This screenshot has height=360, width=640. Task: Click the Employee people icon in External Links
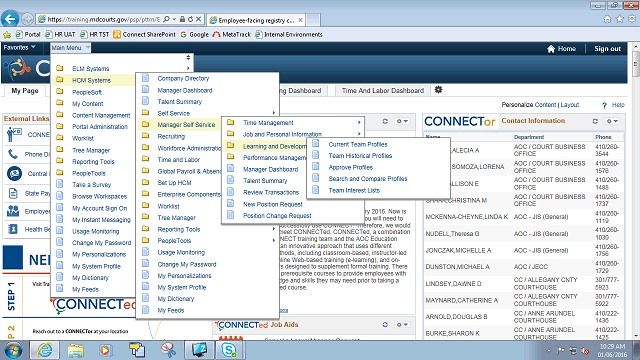13,211
